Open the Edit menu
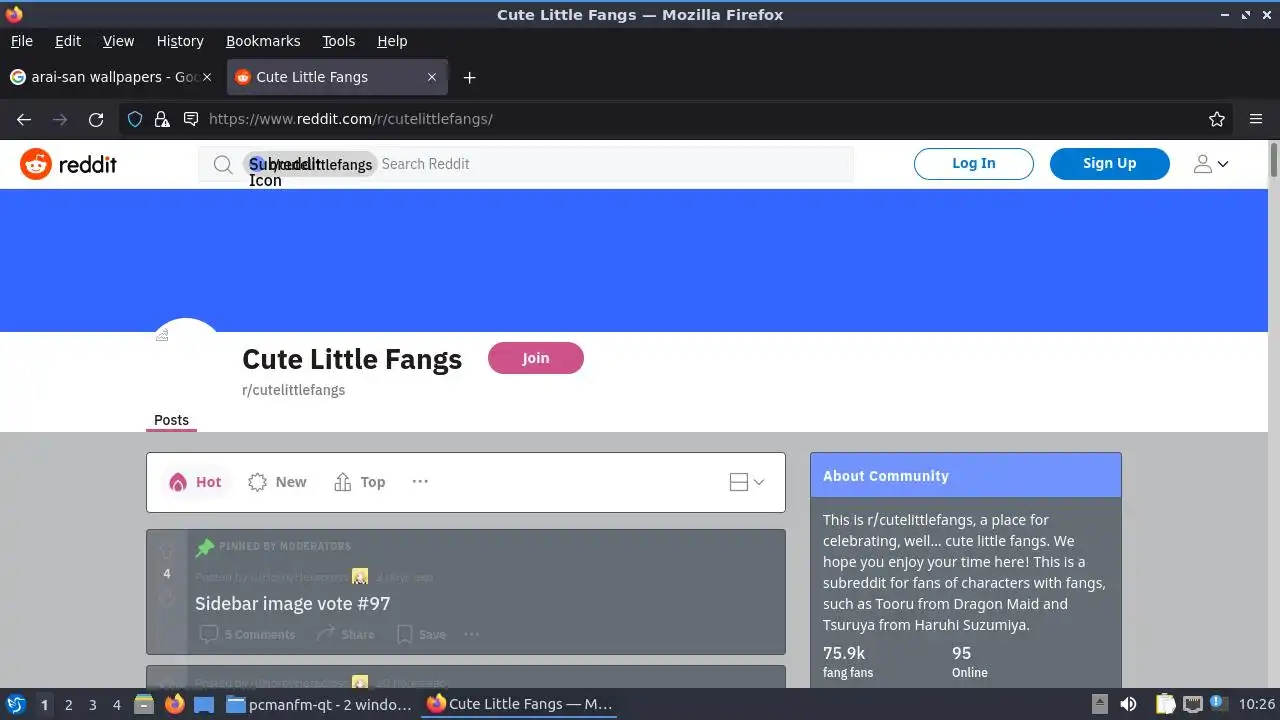Image resolution: width=1280 pixels, height=720 pixels. 68,41
